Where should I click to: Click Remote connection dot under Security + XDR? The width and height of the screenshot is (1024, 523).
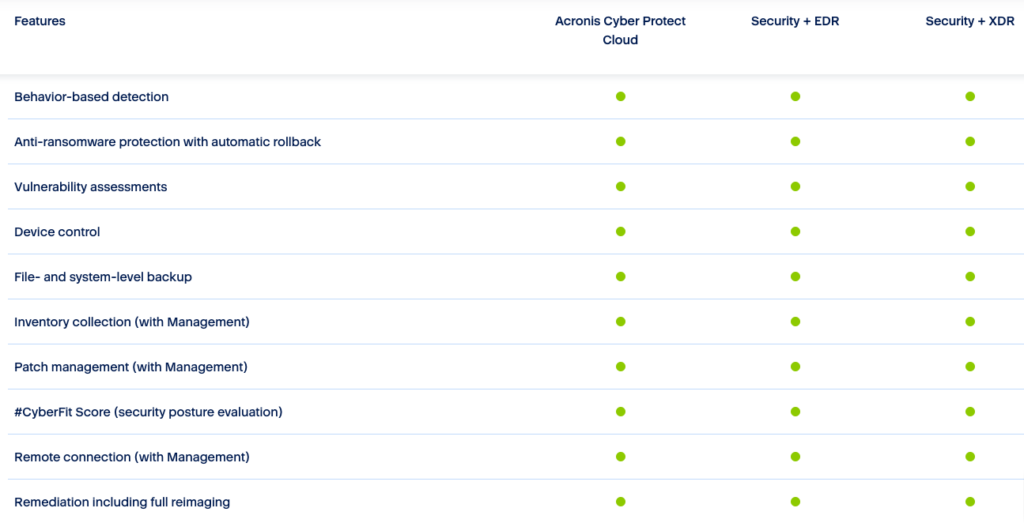point(970,457)
